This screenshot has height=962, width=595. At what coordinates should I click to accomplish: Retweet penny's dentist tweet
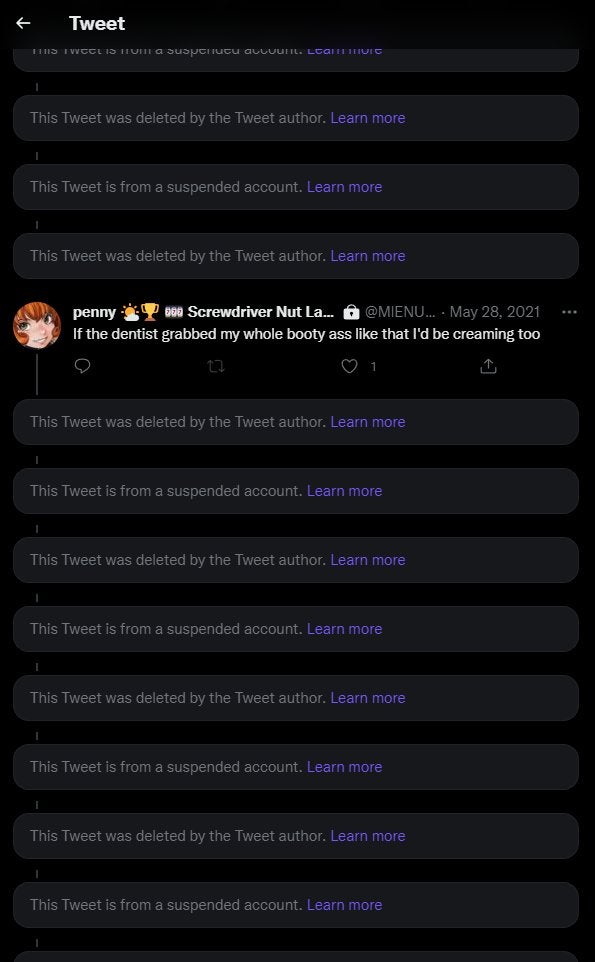216,366
